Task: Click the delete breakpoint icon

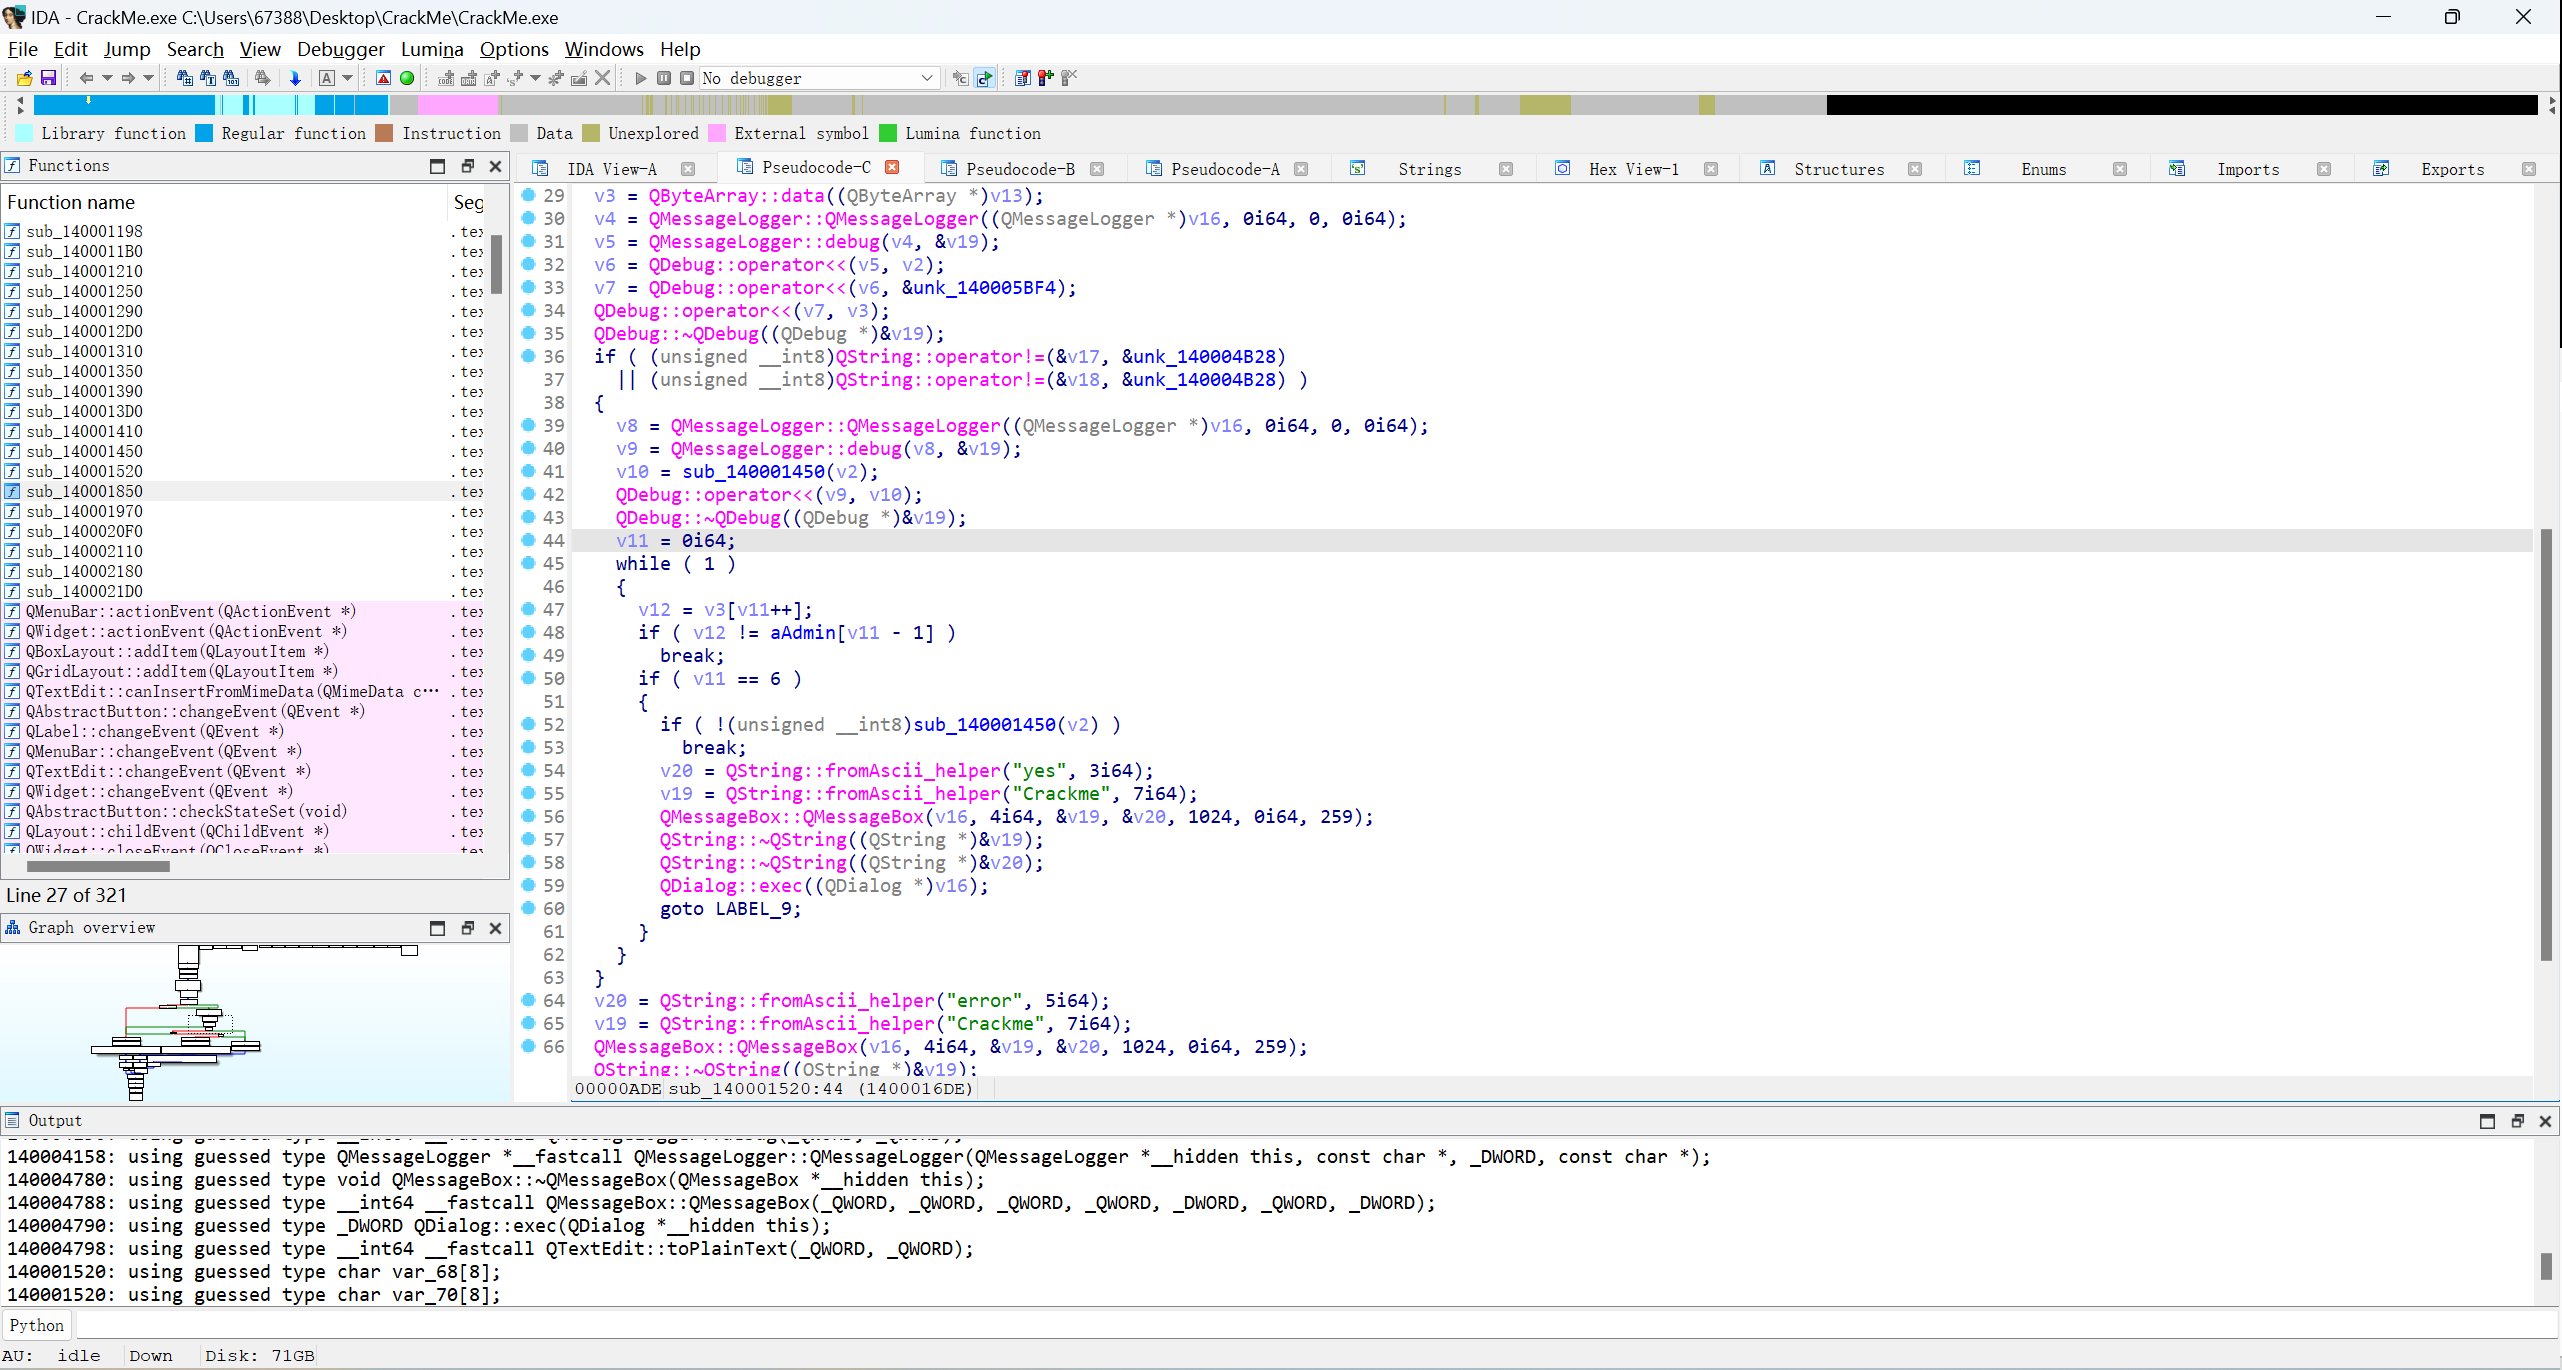Action: [x=1069, y=78]
